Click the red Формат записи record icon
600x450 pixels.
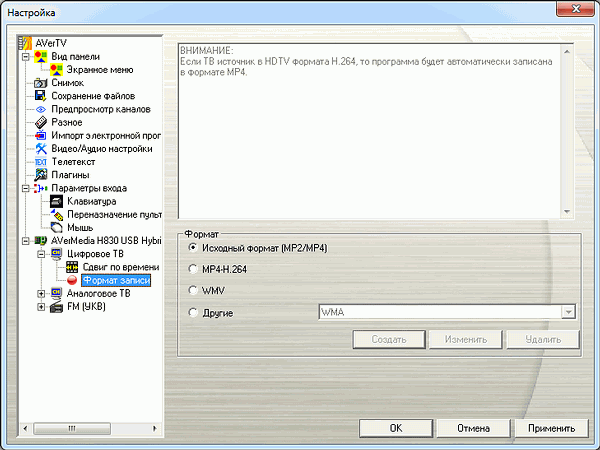72,280
